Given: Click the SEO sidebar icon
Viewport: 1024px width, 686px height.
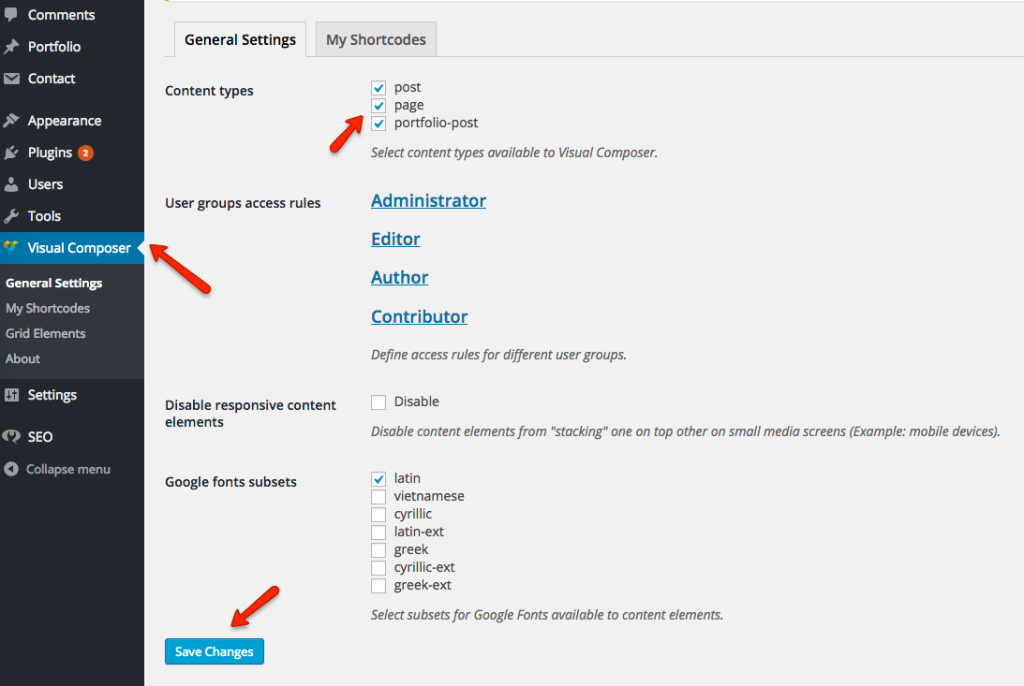Looking at the screenshot, I should point(11,436).
